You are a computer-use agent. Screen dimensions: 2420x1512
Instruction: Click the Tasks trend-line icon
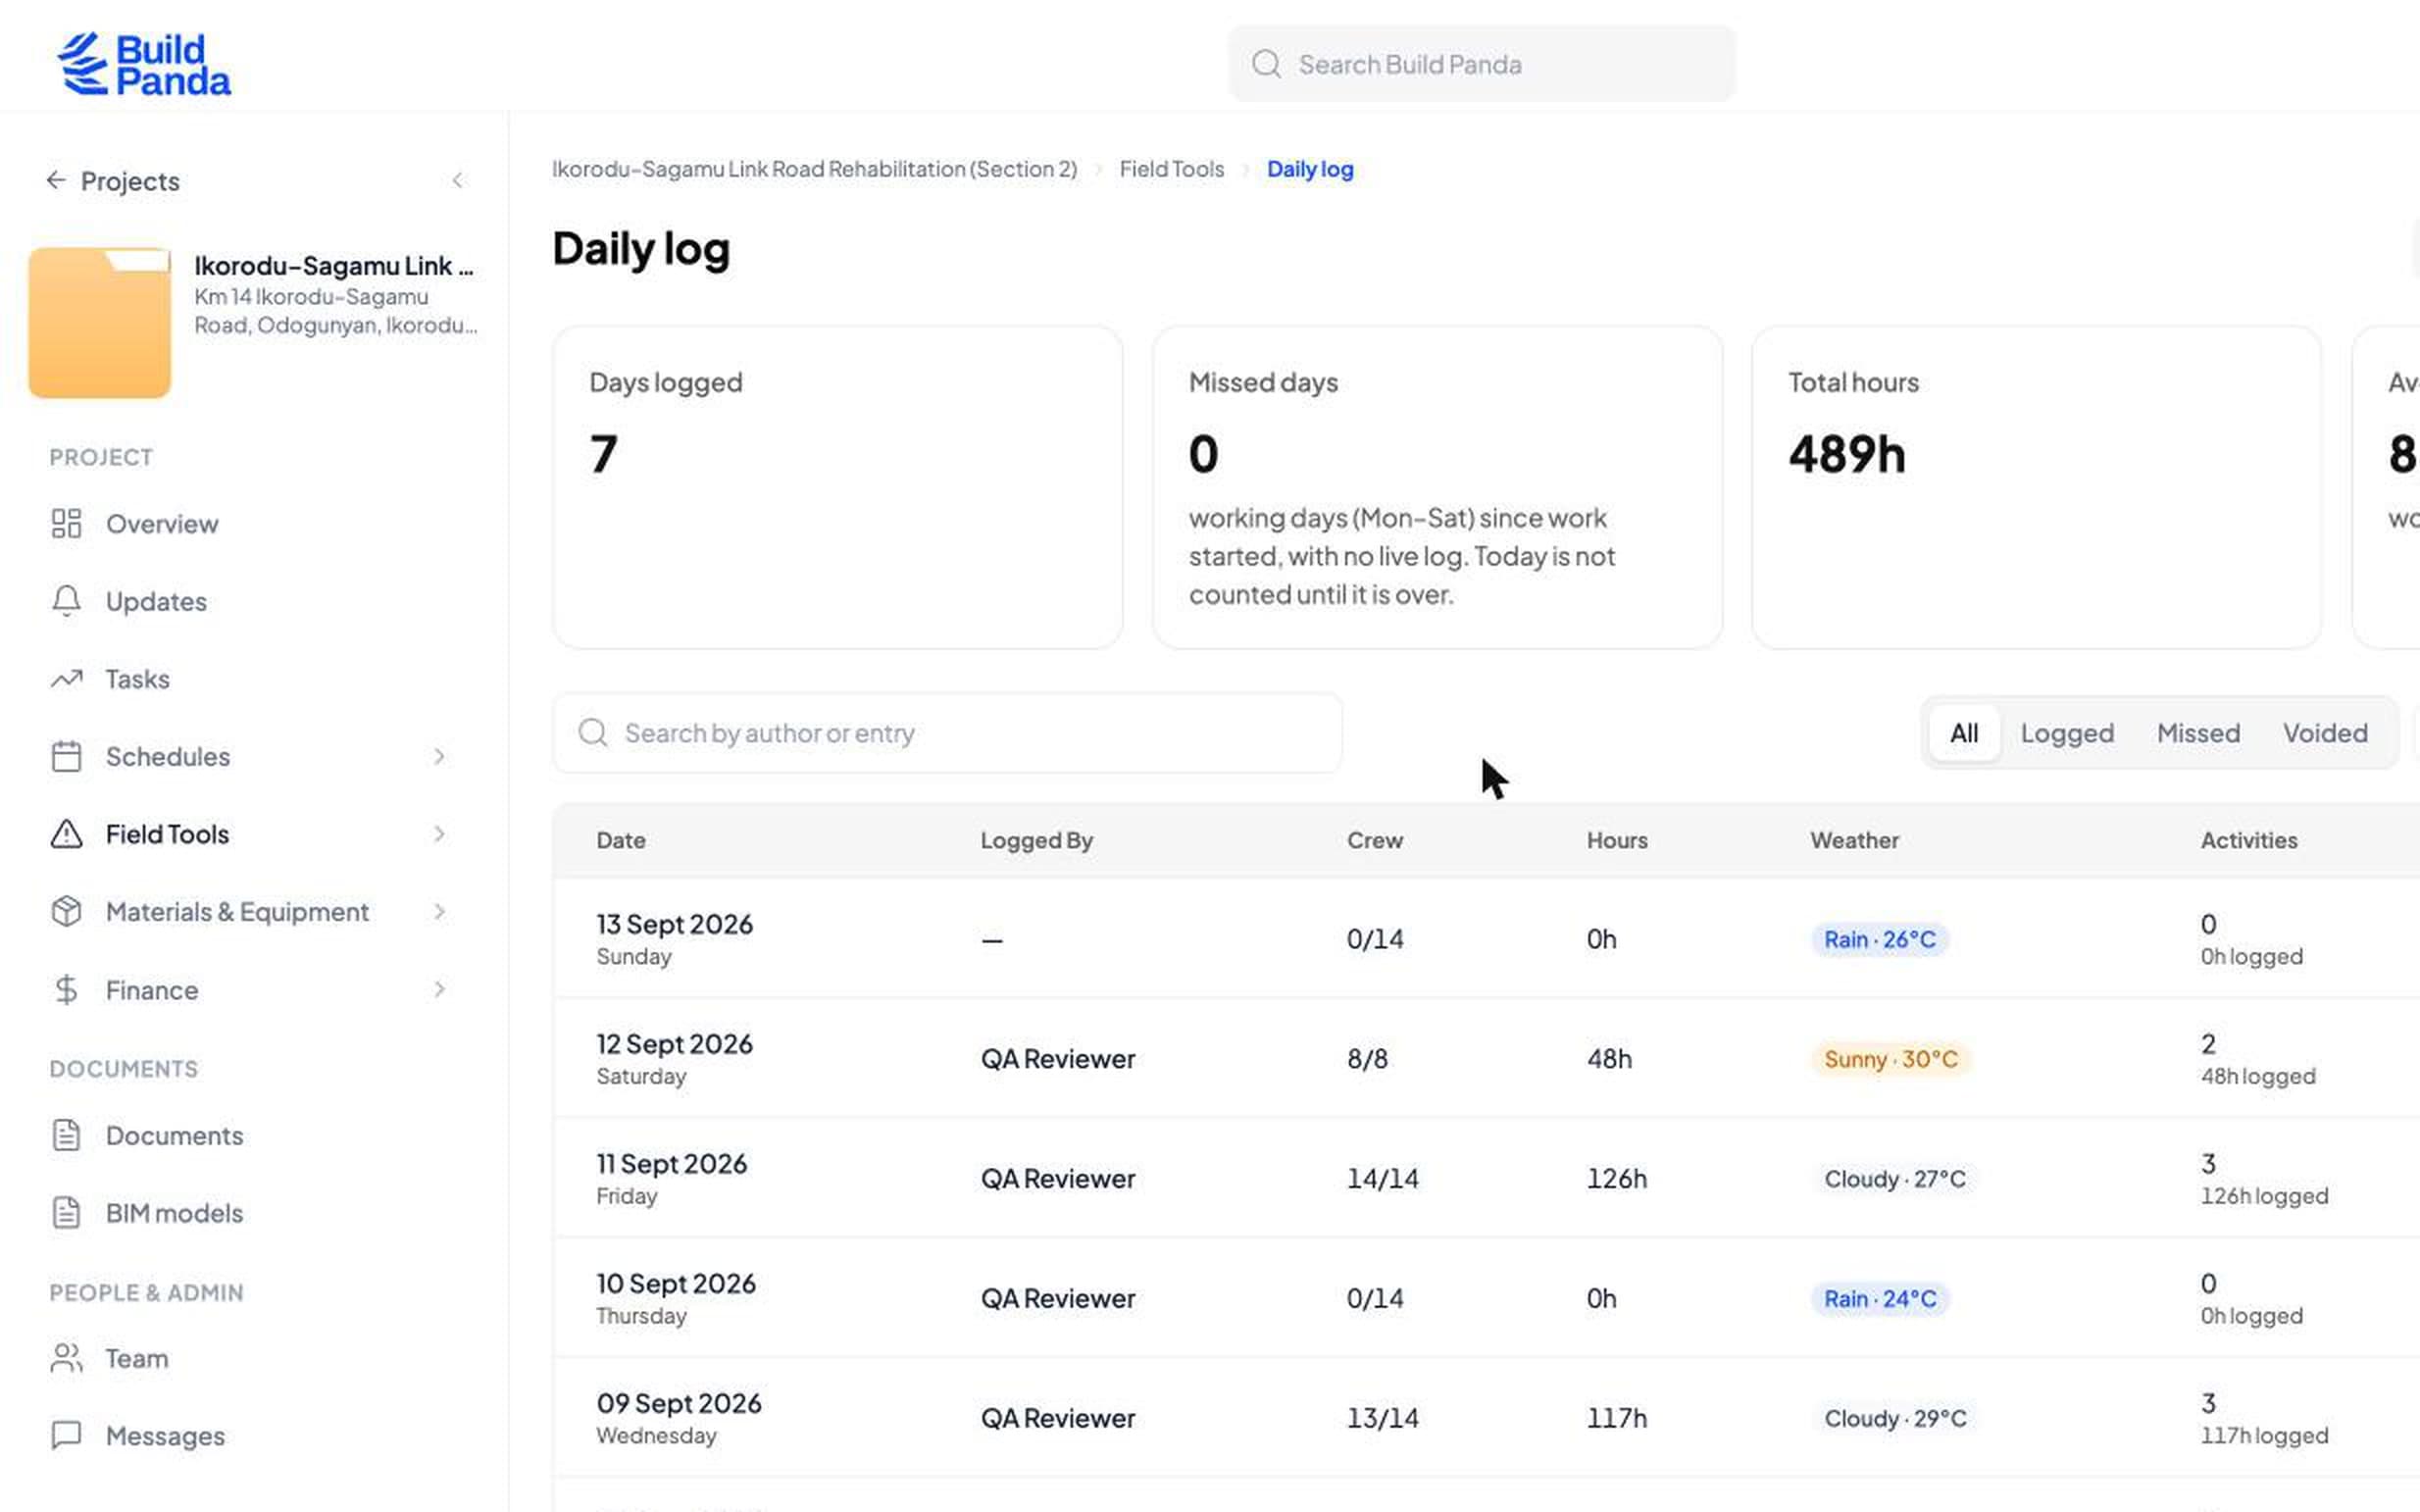(x=66, y=679)
